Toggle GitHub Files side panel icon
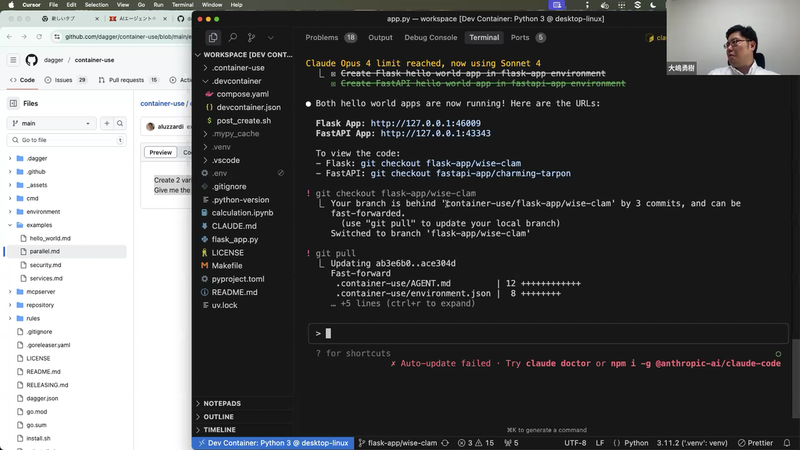Image resolution: width=800 pixels, height=450 pixels. pos(13,104)
